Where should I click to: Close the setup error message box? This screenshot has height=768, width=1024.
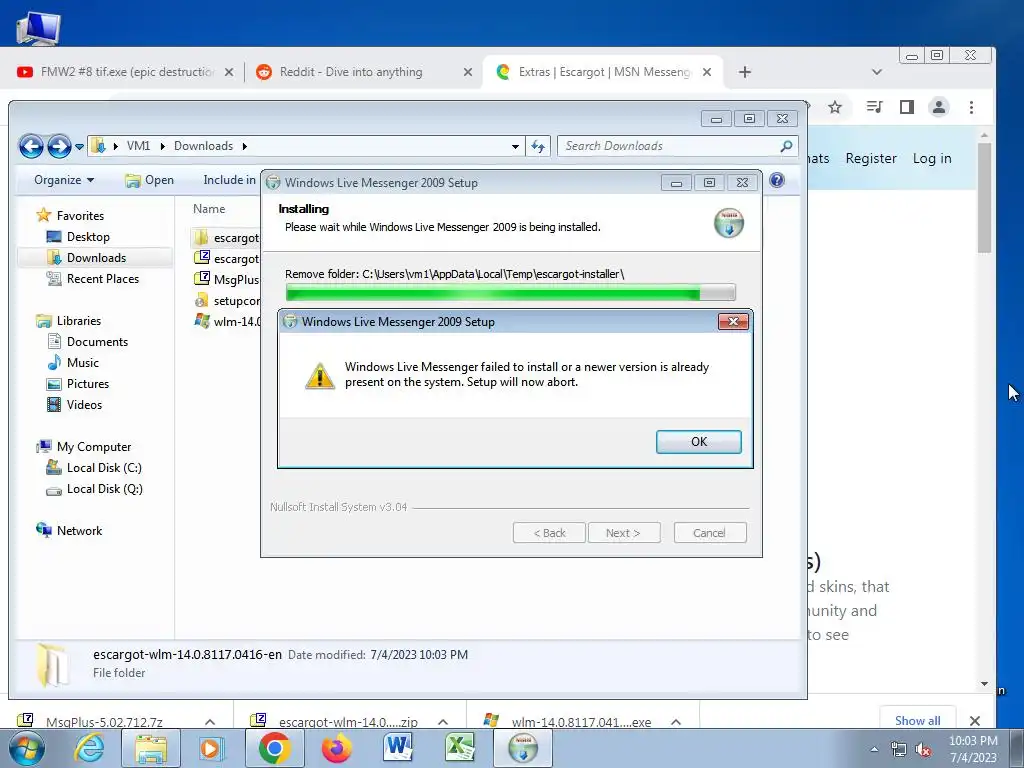[733, 321]
